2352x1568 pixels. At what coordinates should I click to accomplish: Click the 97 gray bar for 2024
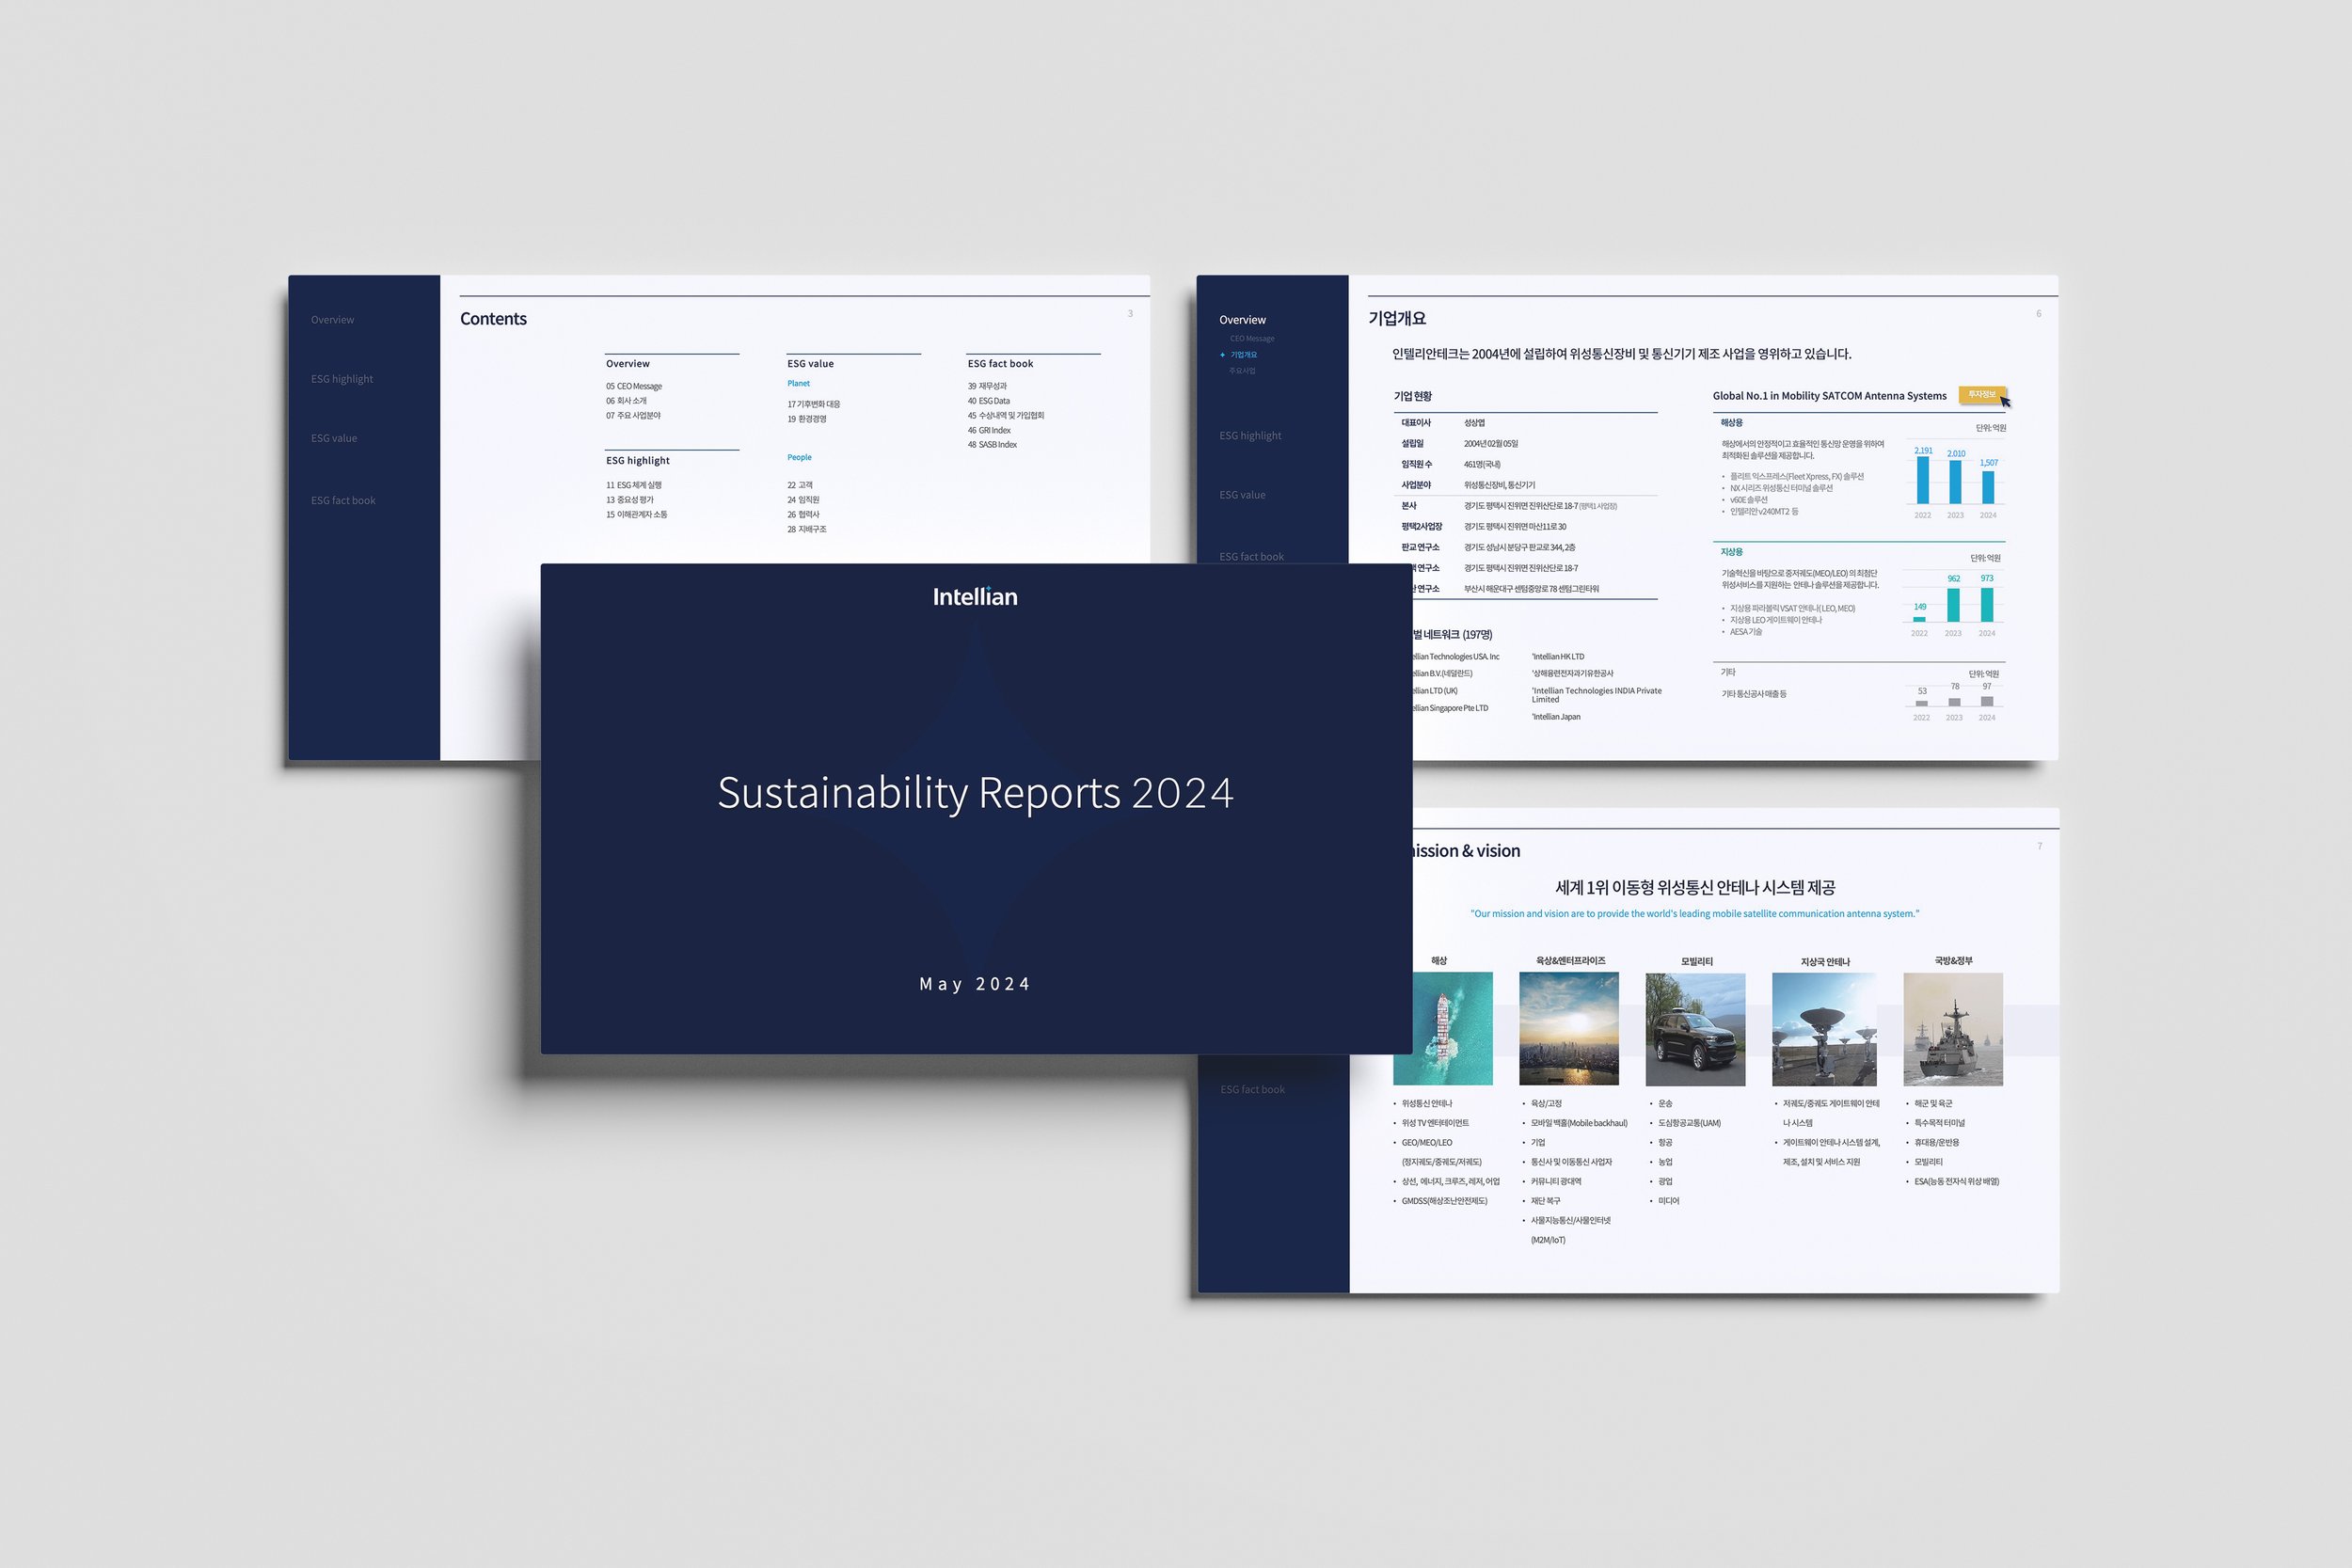(x=1987, y=701)
